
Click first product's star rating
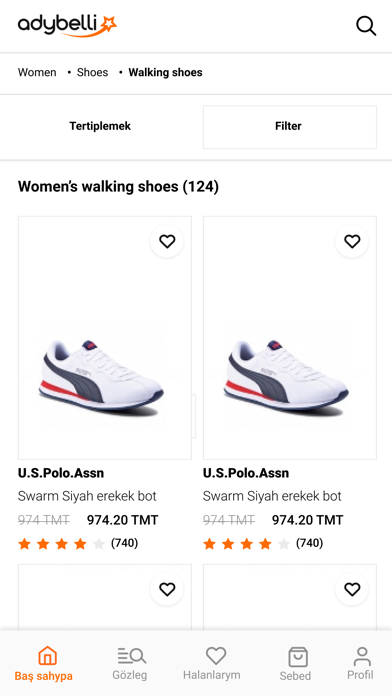(62, 544)
